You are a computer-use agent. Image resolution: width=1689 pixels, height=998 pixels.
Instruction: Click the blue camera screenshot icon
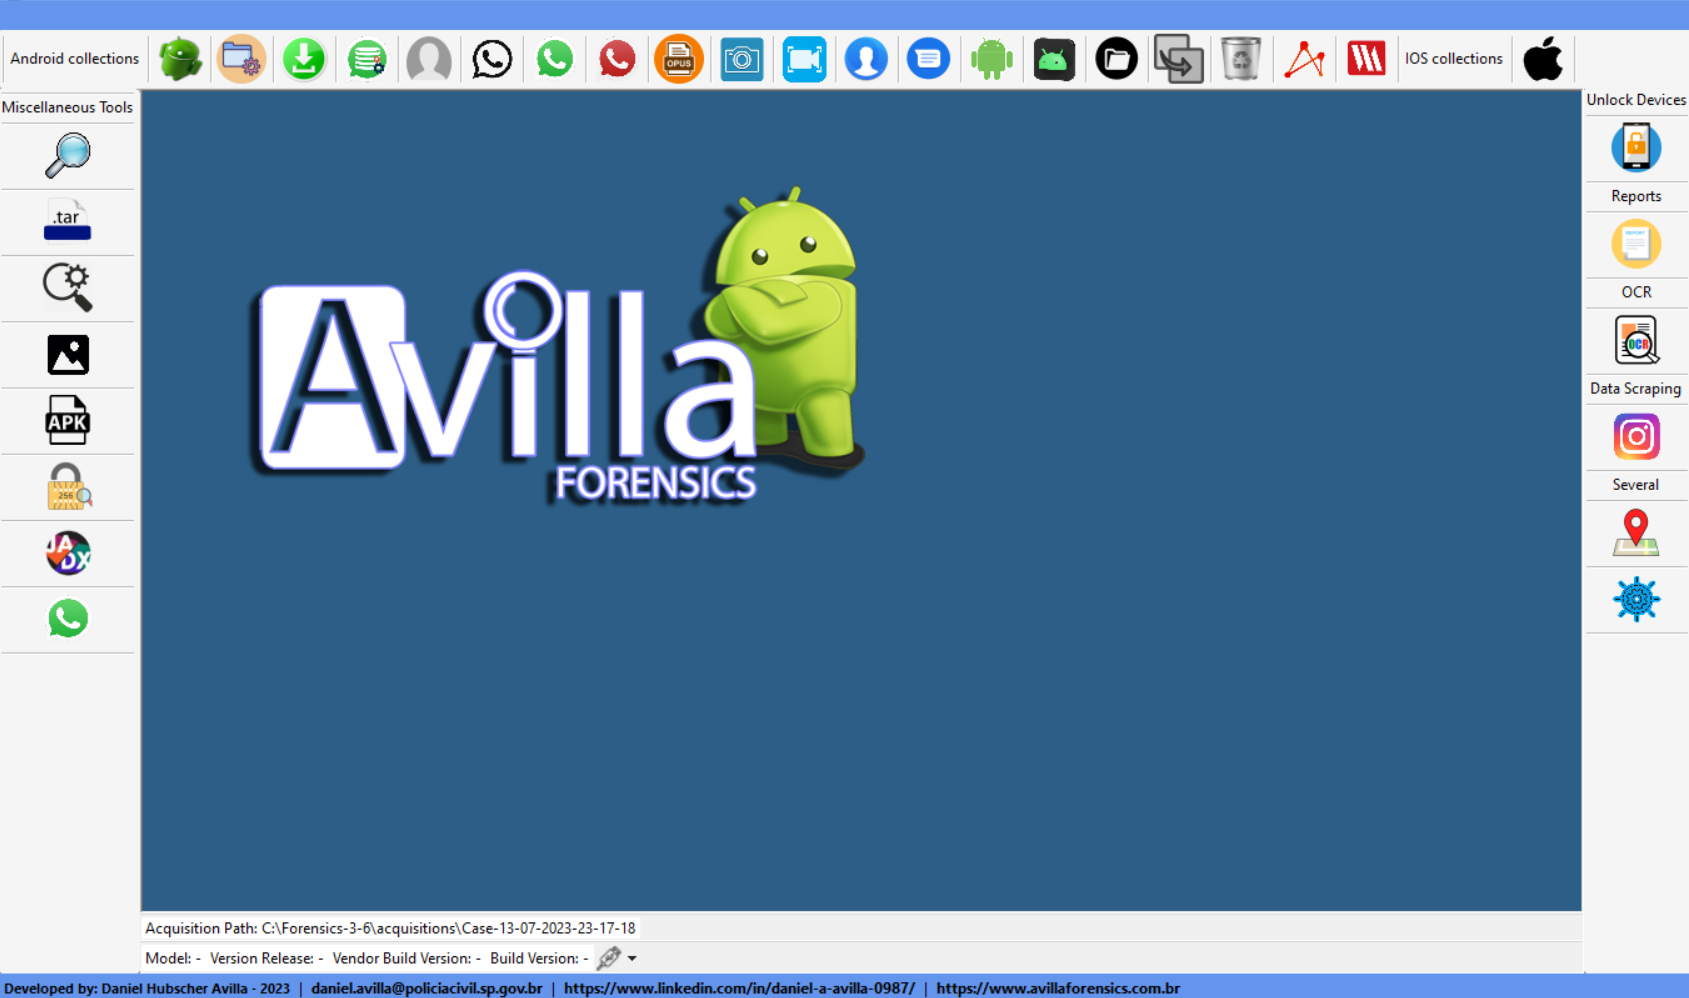point(742,59)
